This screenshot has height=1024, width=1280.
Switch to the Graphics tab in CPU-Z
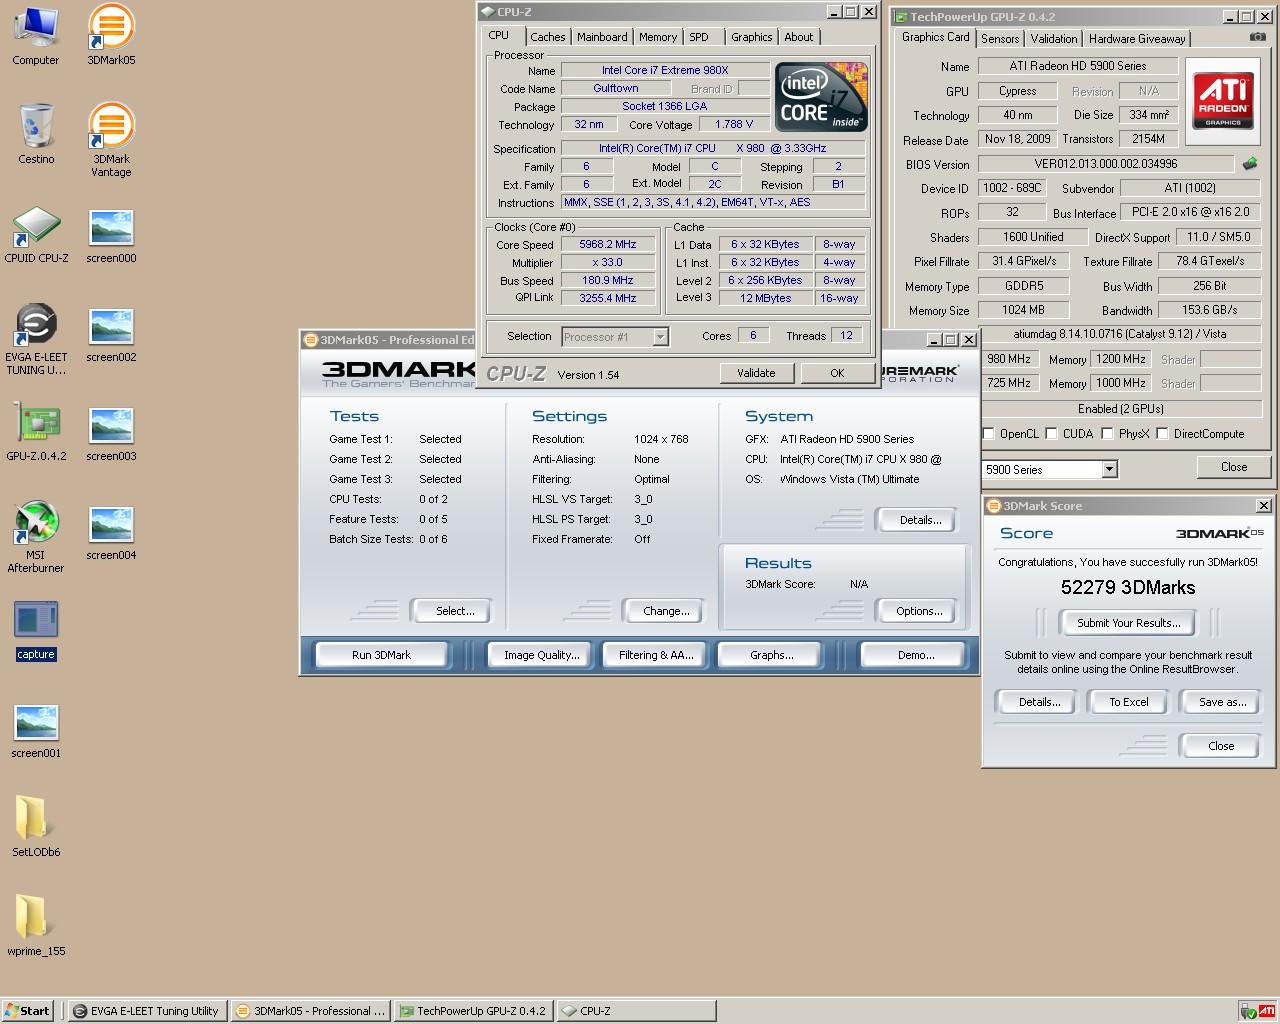(x=752, y=37)
